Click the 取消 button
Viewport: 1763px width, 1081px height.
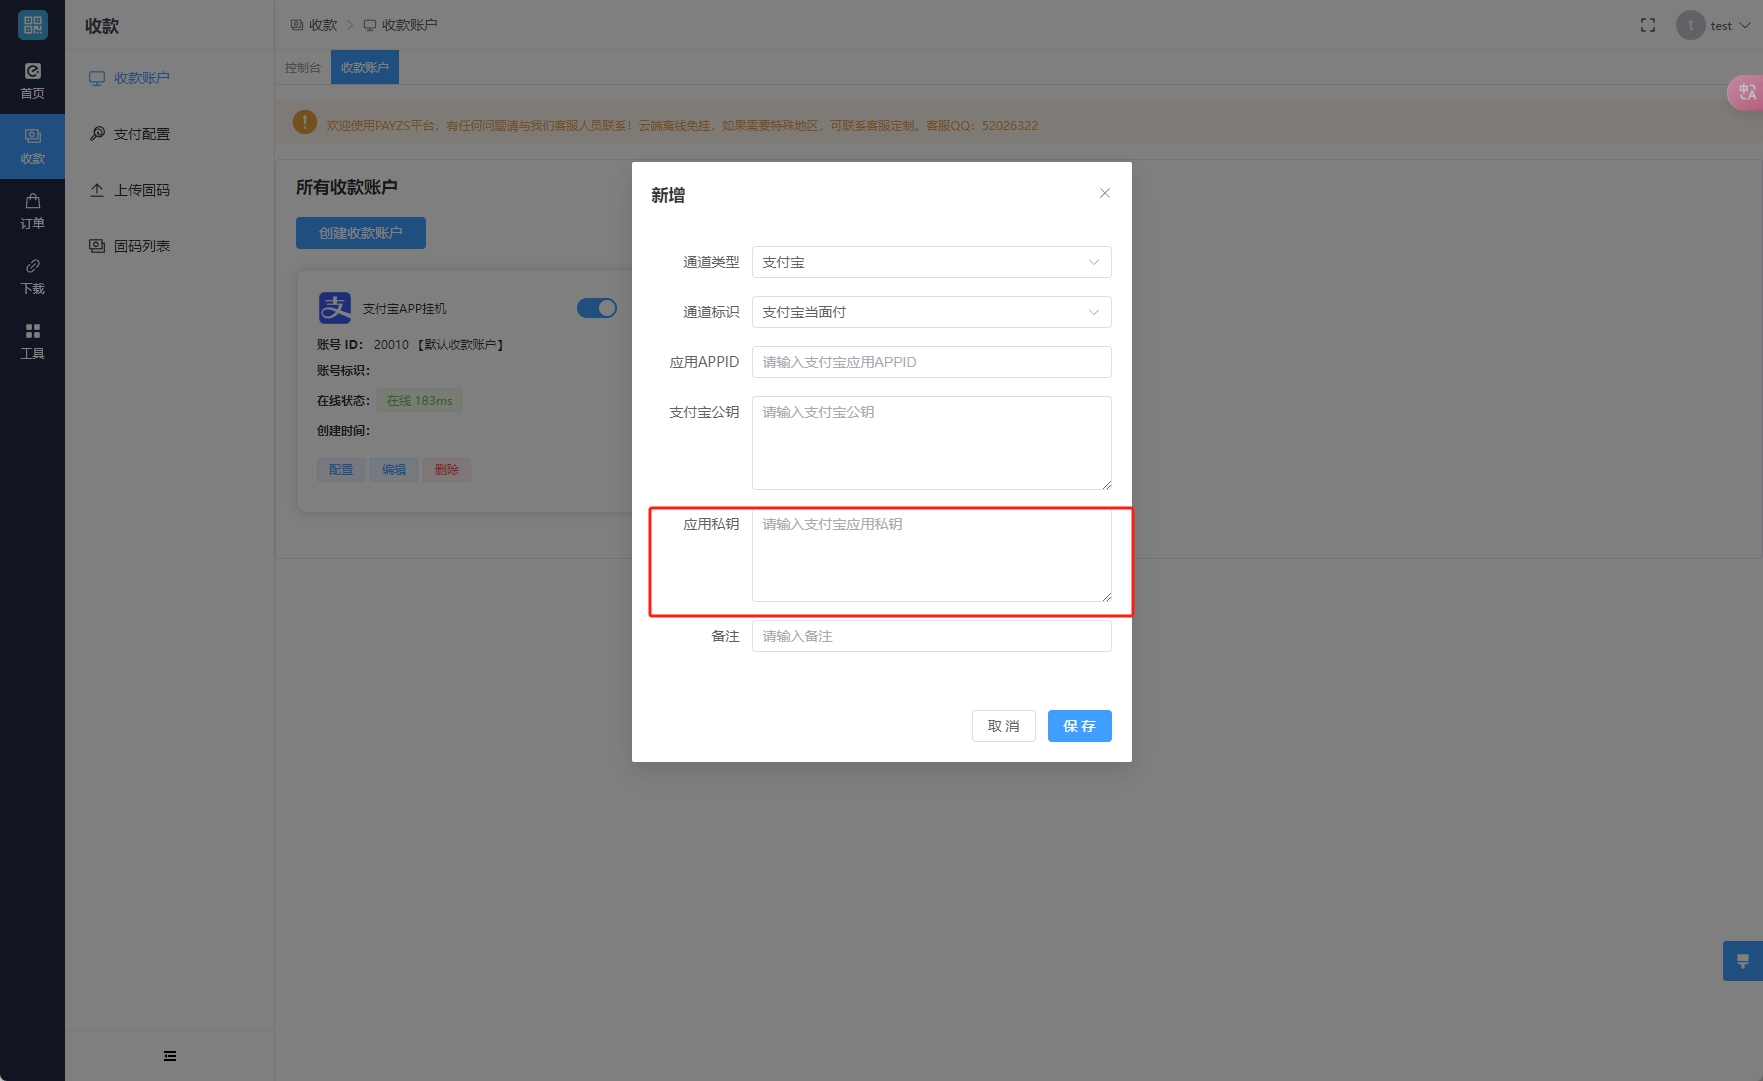(x=1003, y=726)
